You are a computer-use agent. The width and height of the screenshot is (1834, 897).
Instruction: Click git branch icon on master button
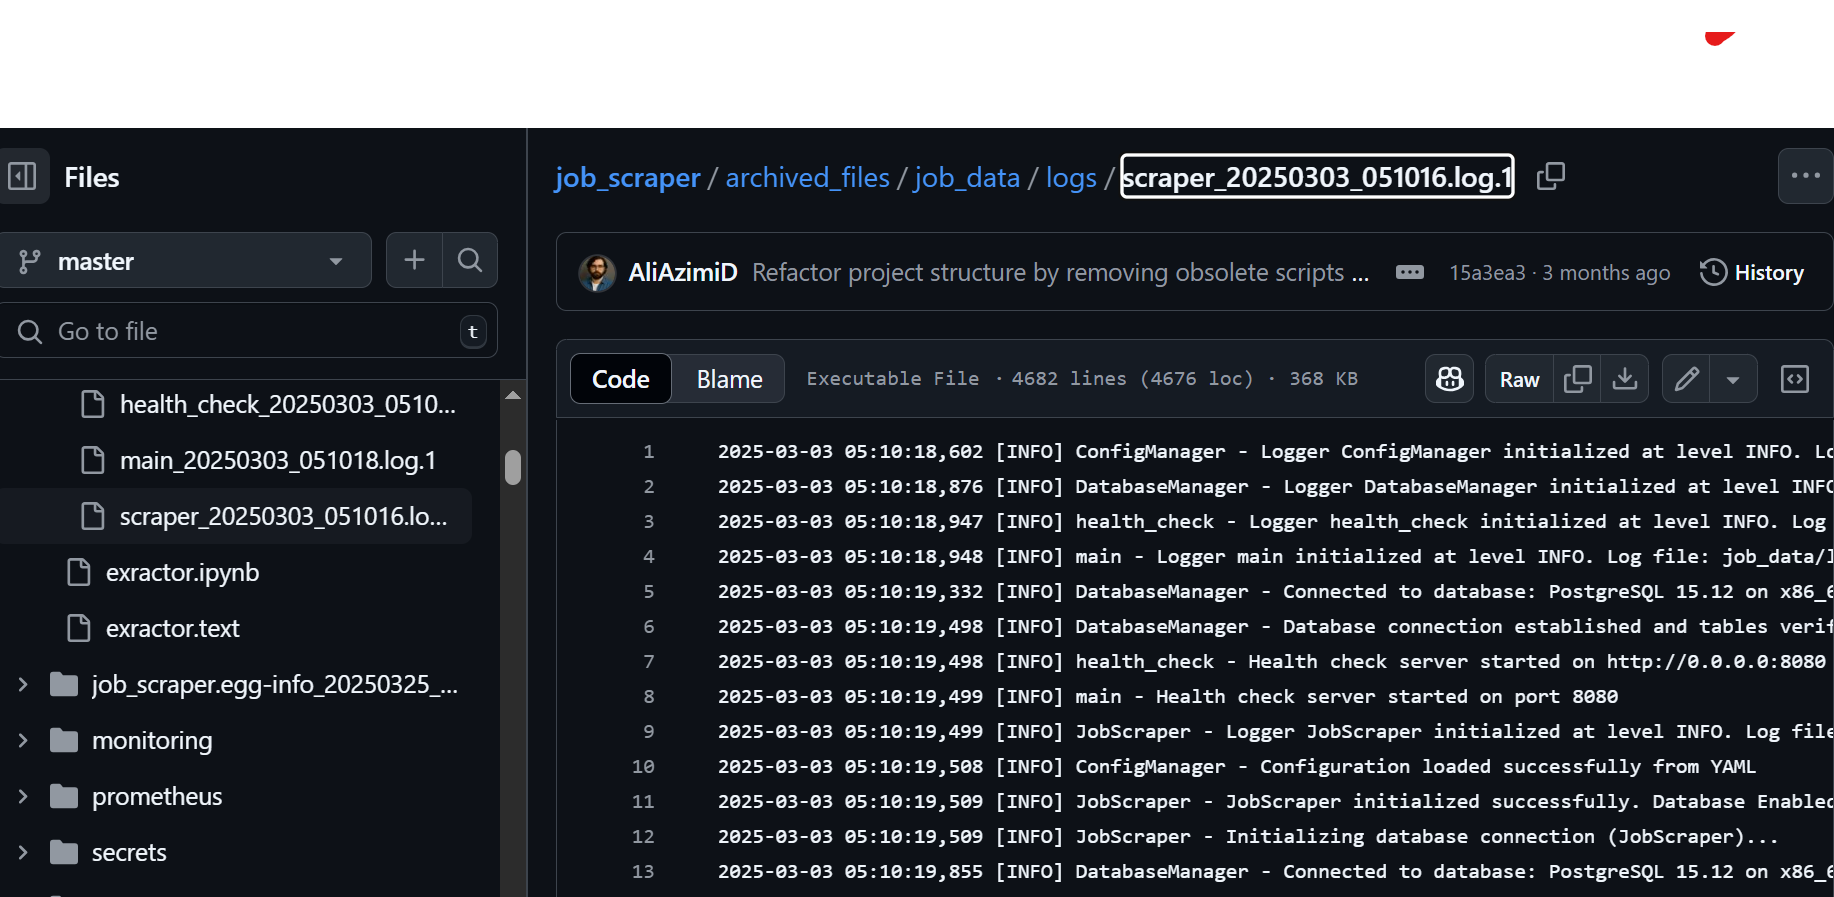pyautogui.click(x=29, y=261)
